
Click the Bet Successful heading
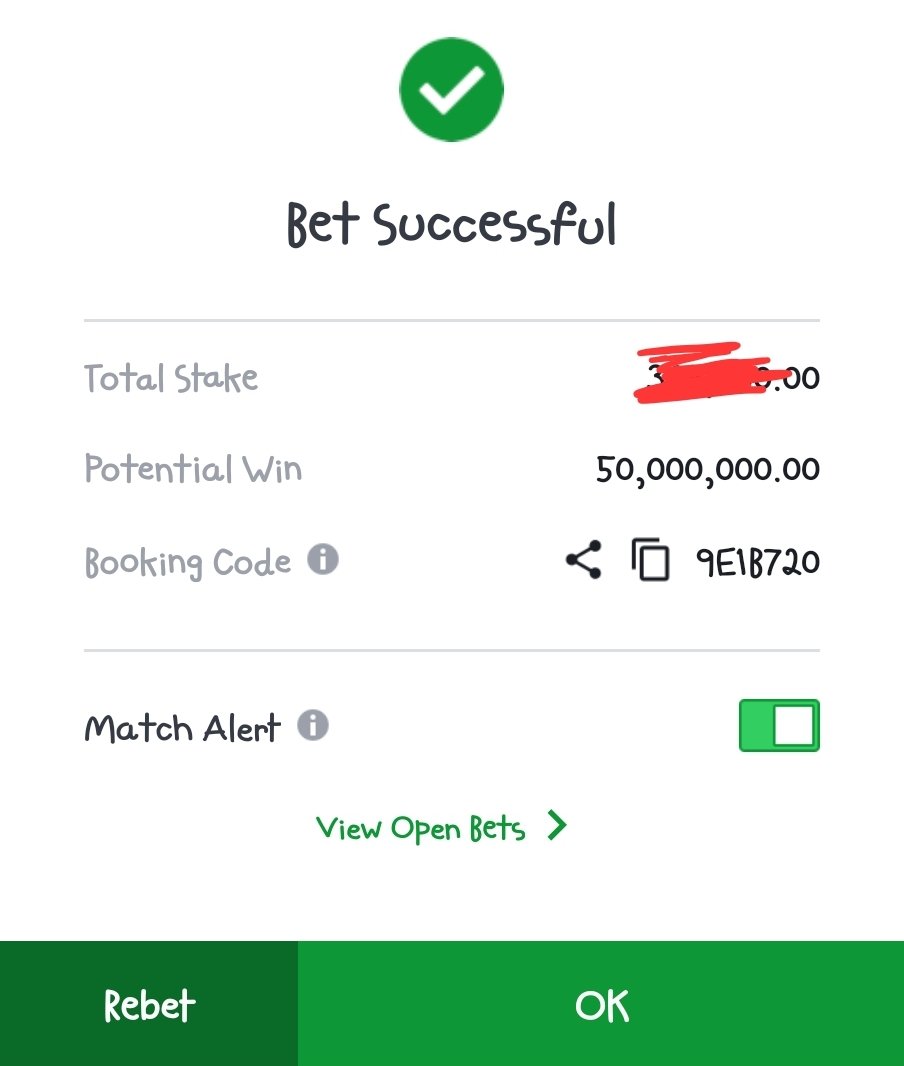[451, 224]
